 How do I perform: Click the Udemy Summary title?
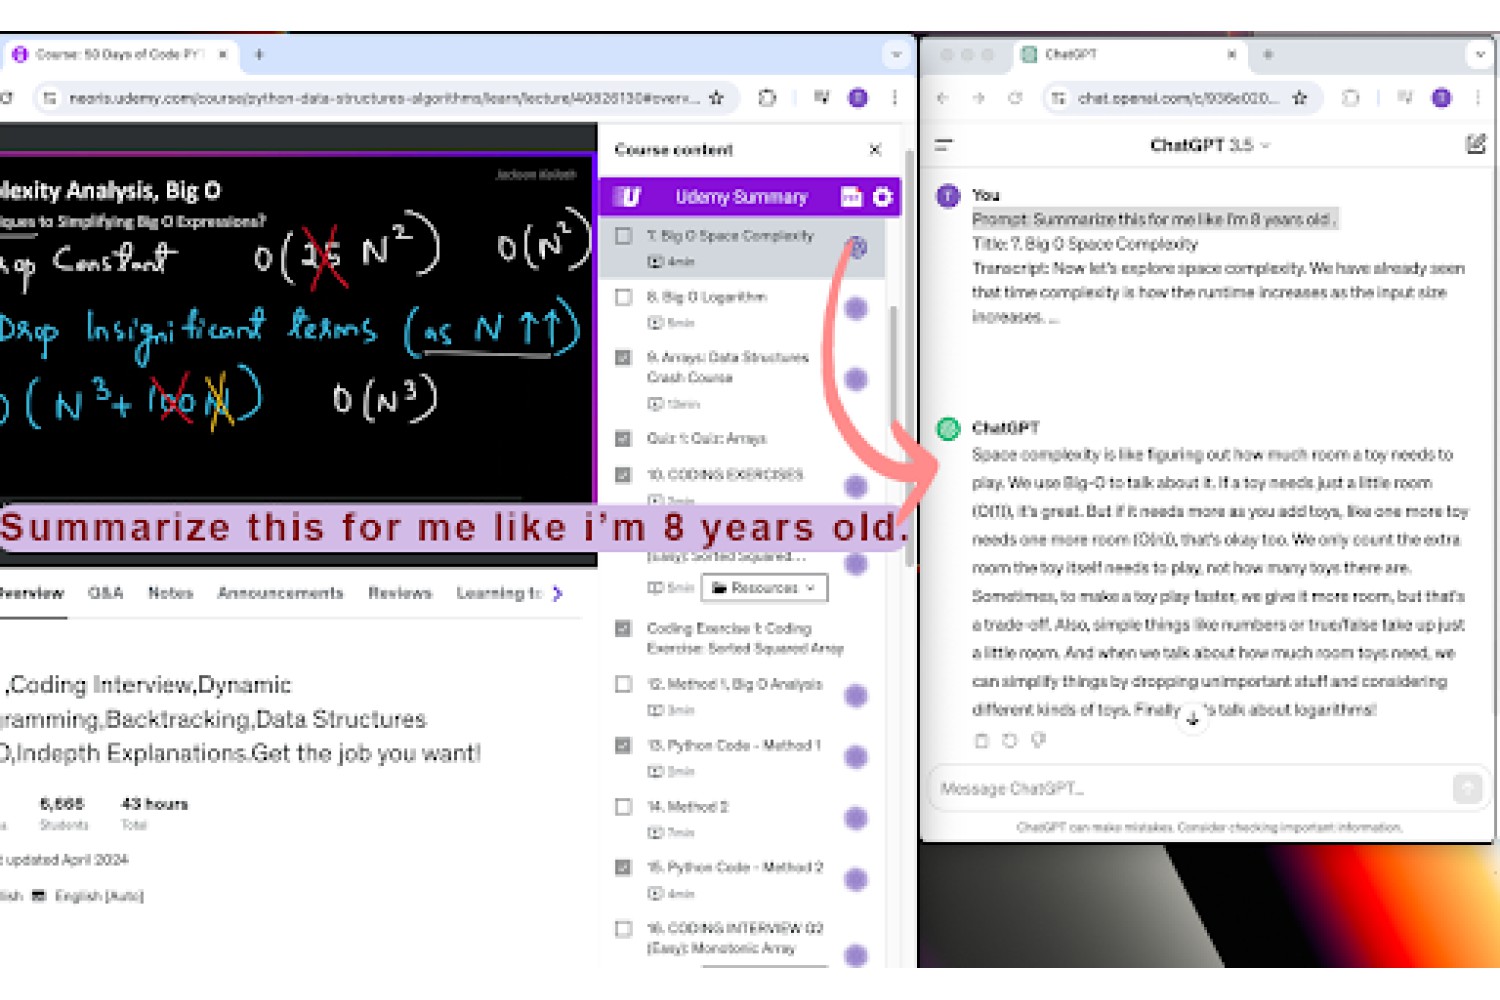(x=741, y=197)
